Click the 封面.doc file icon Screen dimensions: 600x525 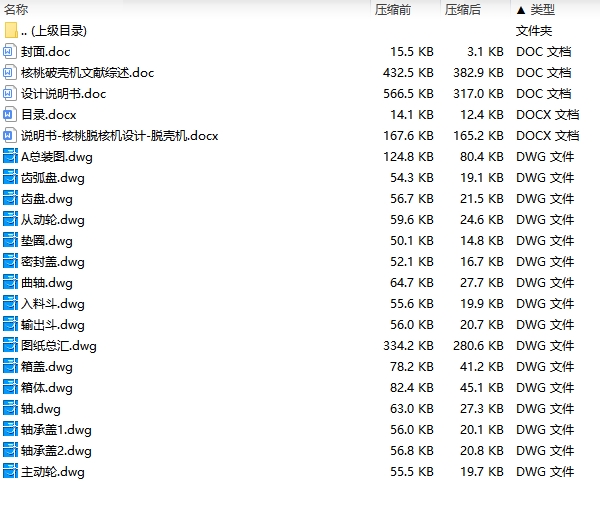point(10,51)
